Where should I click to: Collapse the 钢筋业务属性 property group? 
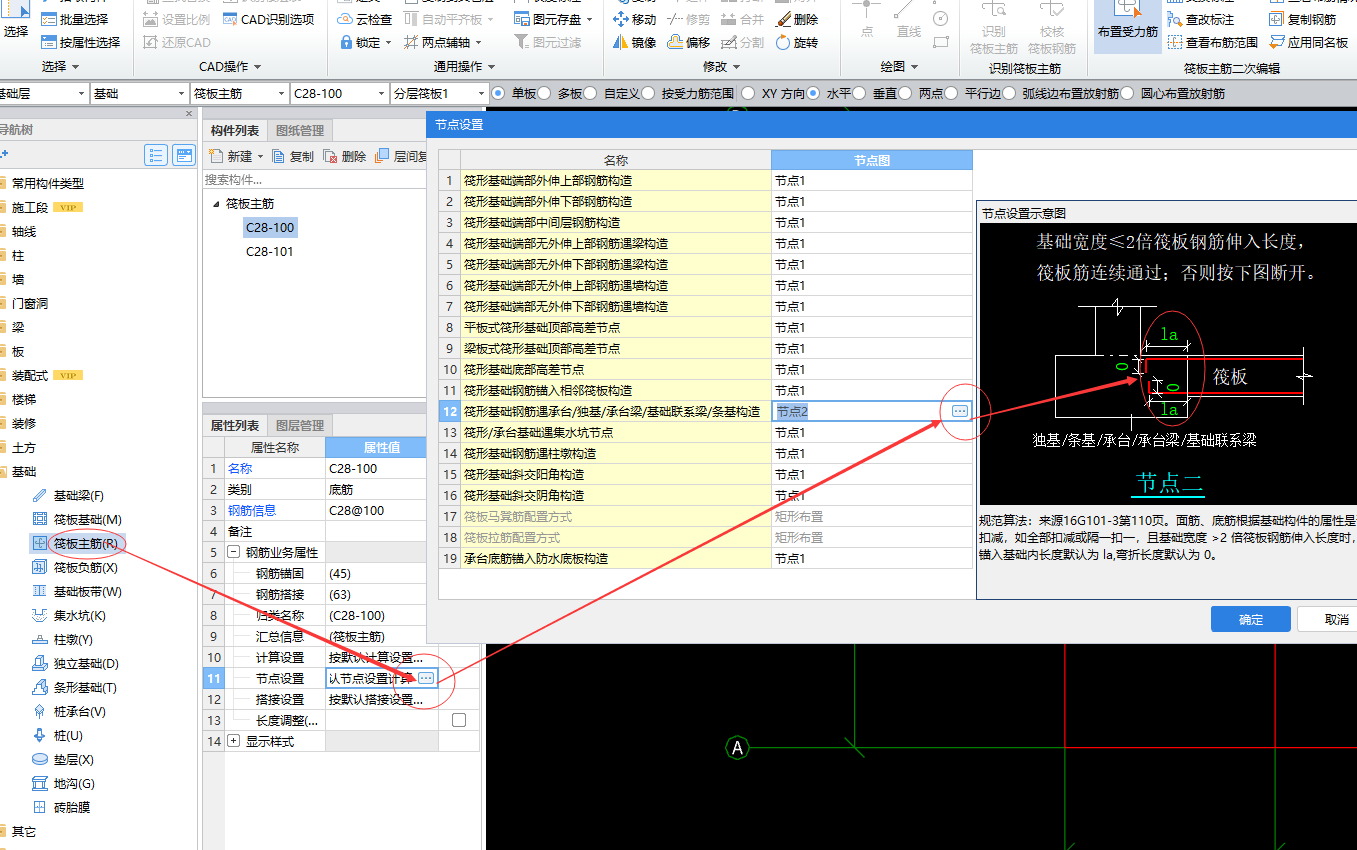(x=234, y=552)
